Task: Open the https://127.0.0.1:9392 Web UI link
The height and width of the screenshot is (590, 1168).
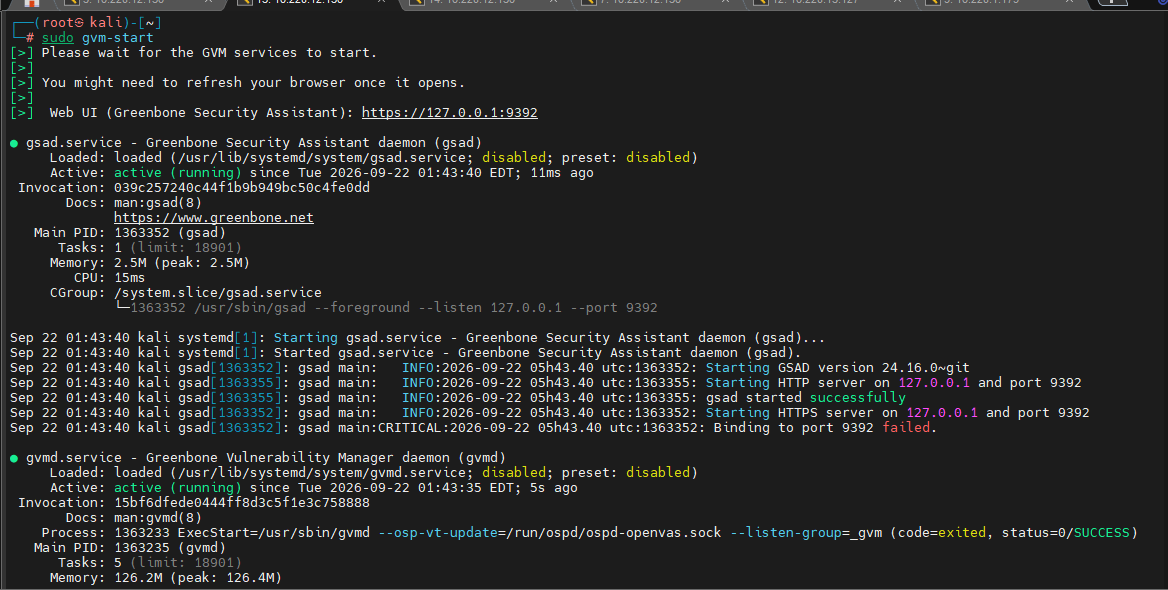Action: (x=449, y=112)
